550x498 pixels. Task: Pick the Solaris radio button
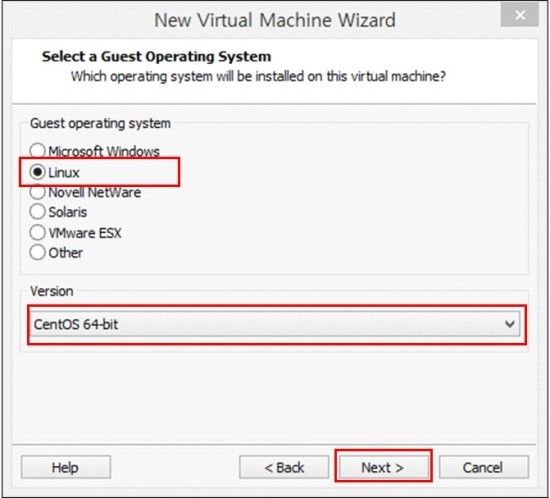[38, 212]
